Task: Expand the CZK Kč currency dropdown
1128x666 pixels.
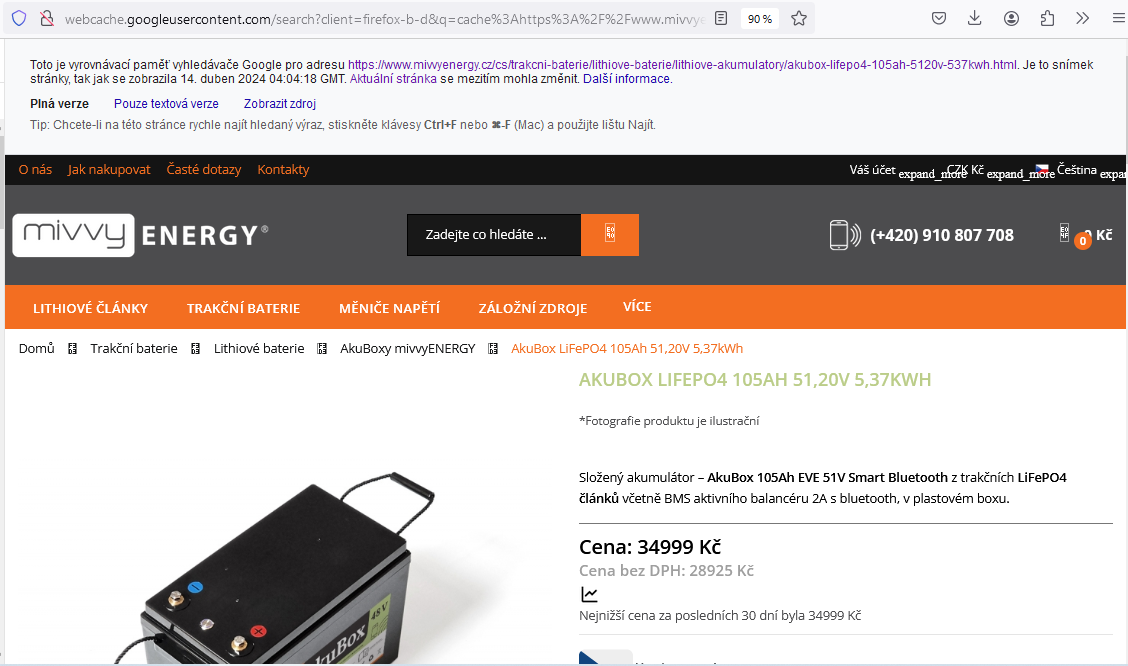Action: (x=1001, y=171)
